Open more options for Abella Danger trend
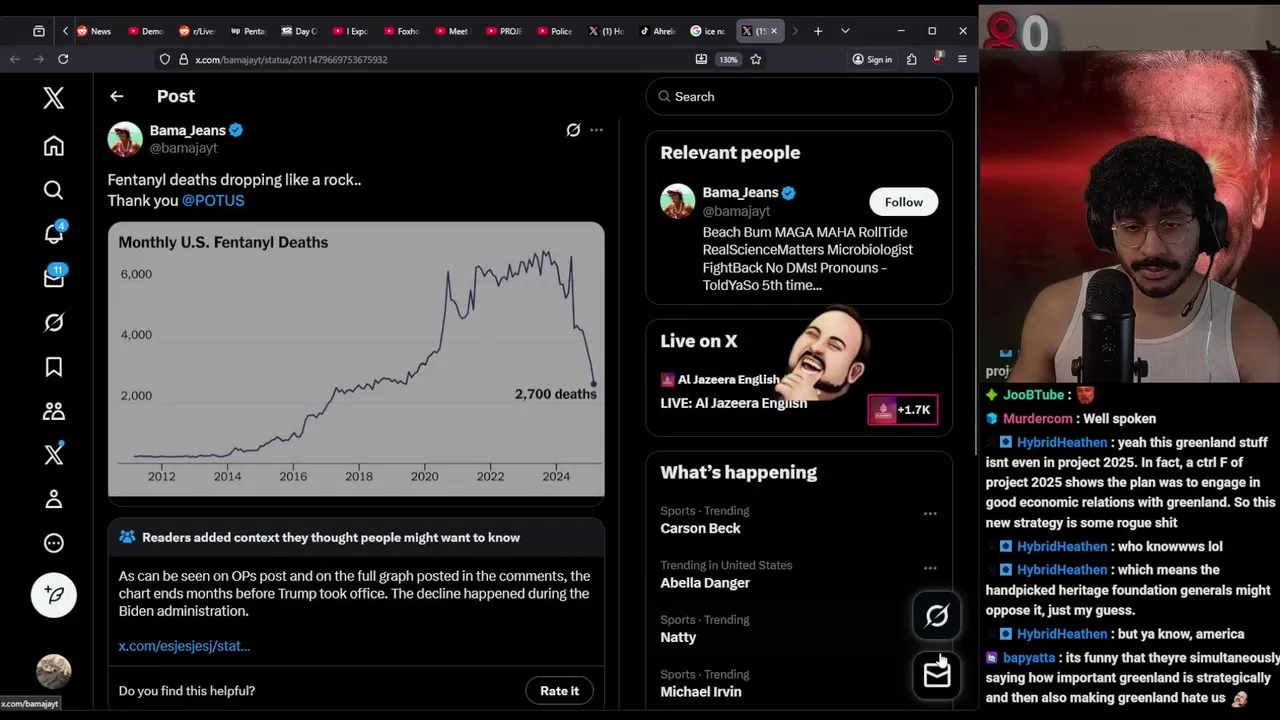Image resolution: width=1280 pixels, height=720 pixels. (x=930, y=568)
